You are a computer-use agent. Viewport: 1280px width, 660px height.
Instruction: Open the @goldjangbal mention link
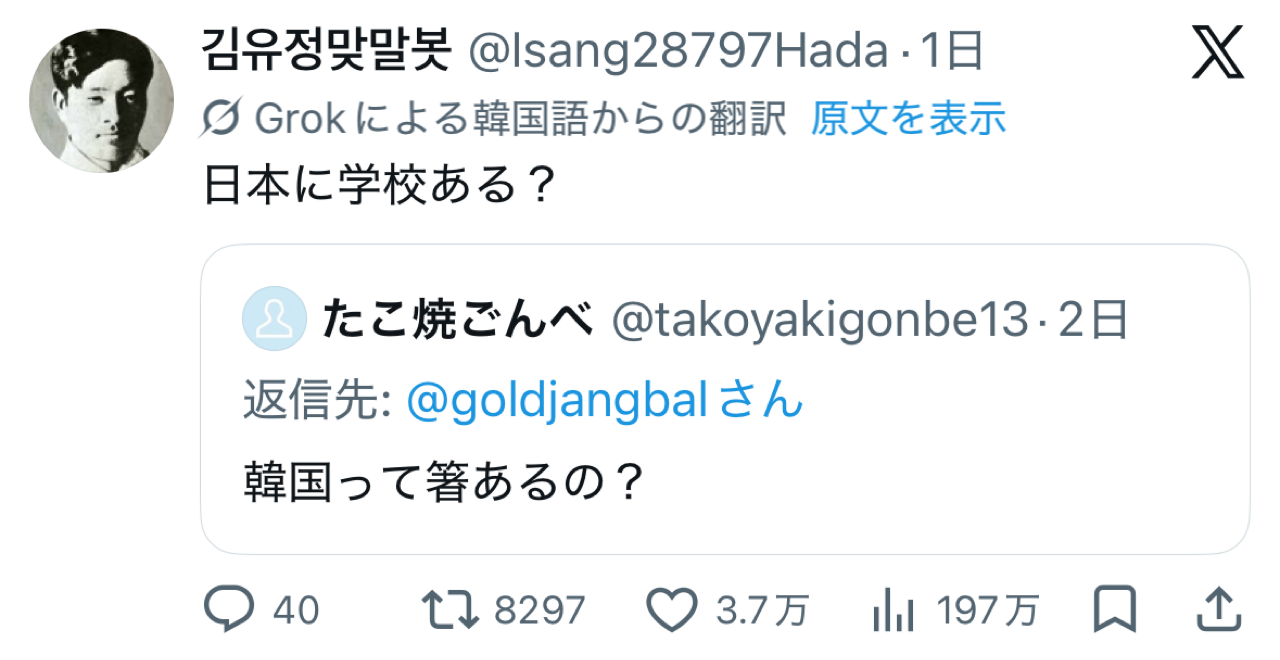pyautogui.click(x=558, y=401)
